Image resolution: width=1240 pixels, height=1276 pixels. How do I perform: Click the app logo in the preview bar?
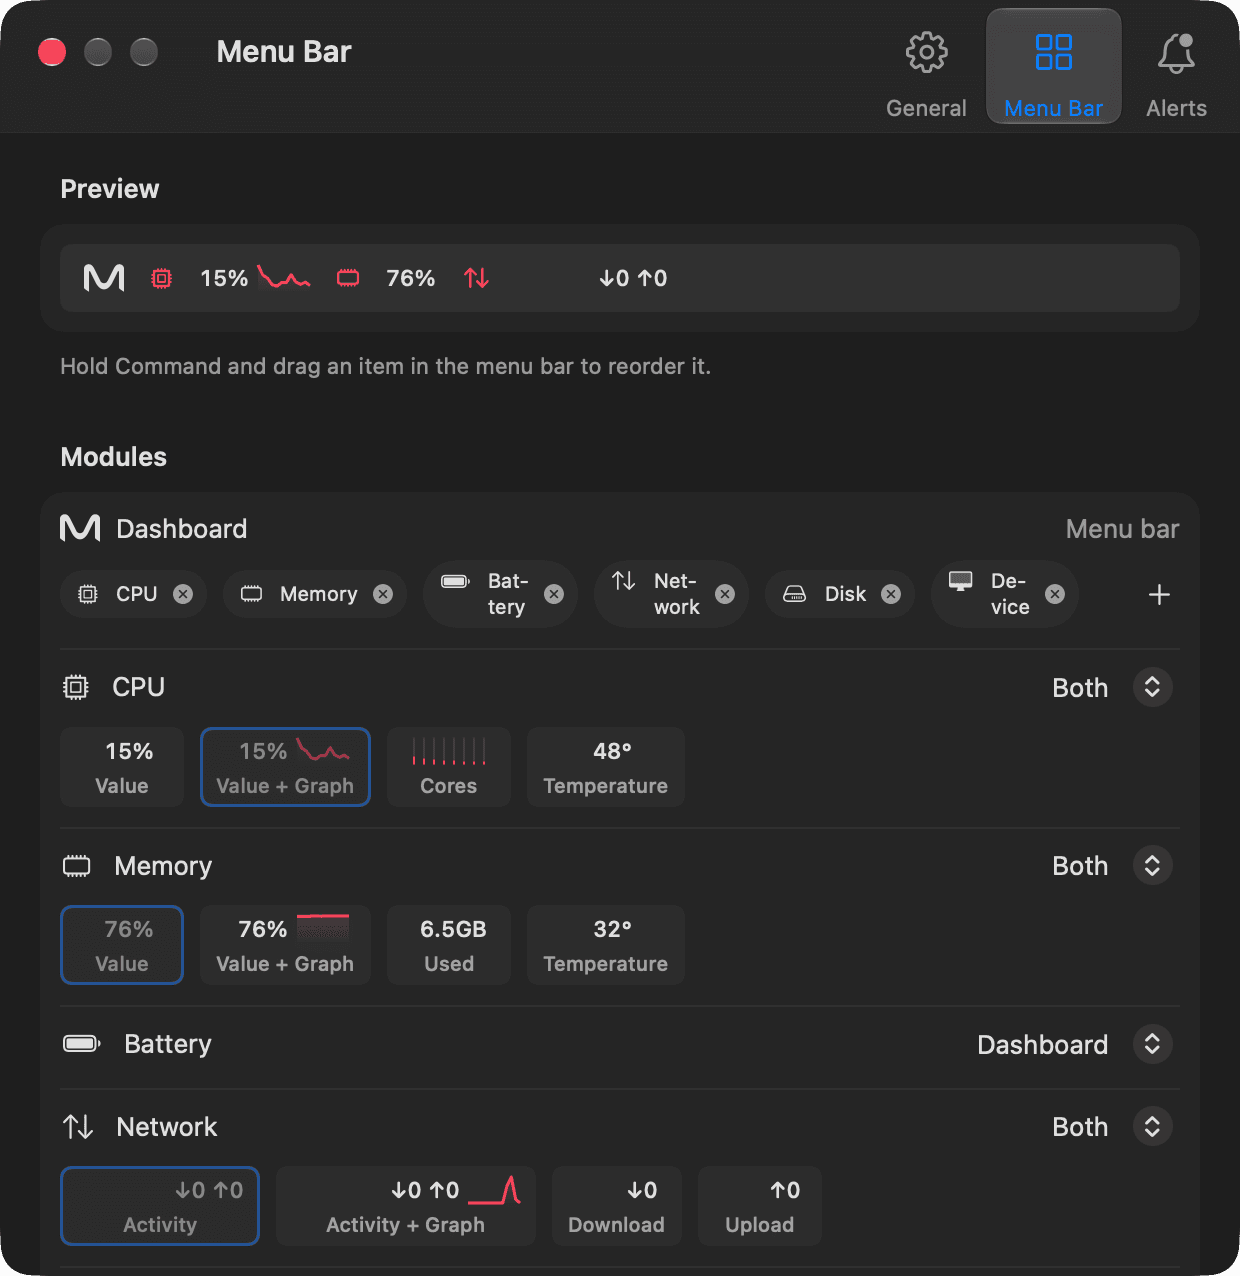[104, 278]
